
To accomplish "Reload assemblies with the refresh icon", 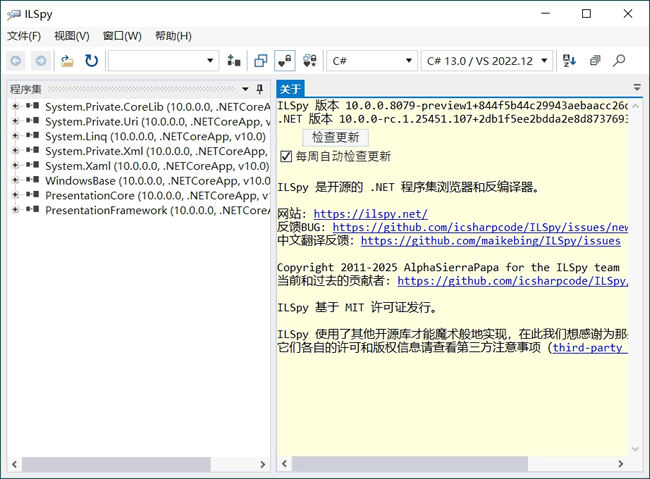I will point(91,61).
